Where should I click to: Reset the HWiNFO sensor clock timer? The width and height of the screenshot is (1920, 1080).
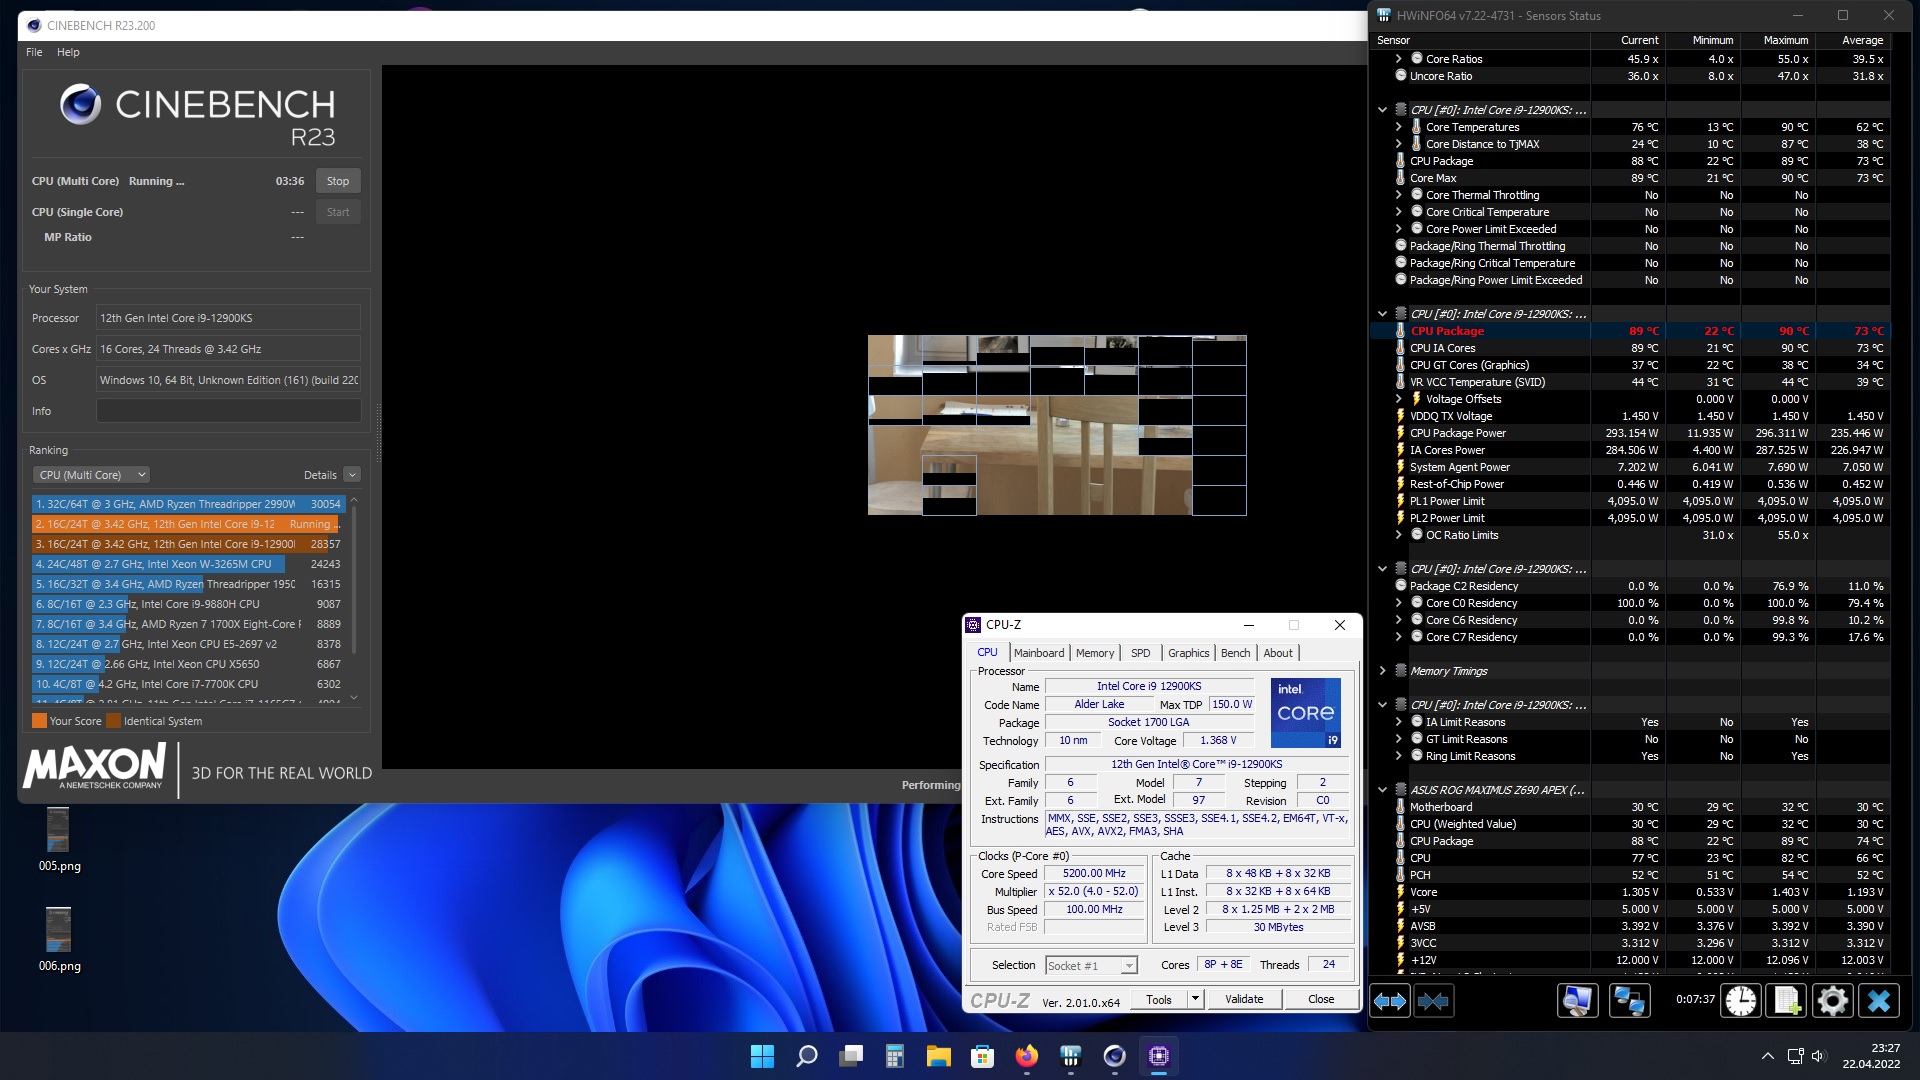pyautogui.click(x=1741, y=1001)
